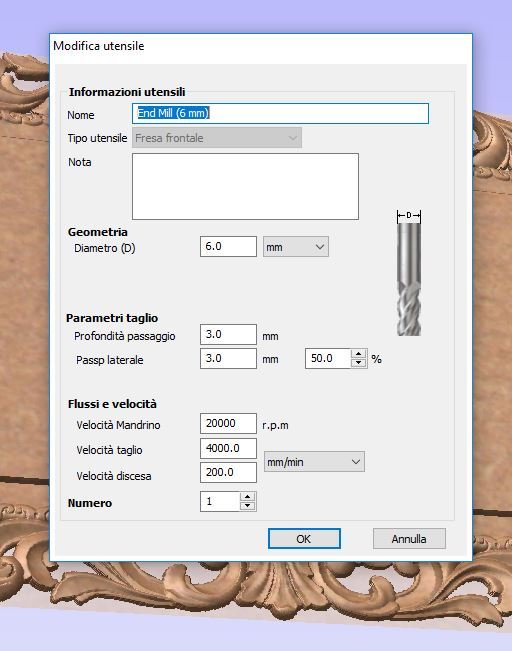The width and height of the screenshot is (512, 651).
Task: Click the Velocità Mandrino label
Action: coord(118,425)
